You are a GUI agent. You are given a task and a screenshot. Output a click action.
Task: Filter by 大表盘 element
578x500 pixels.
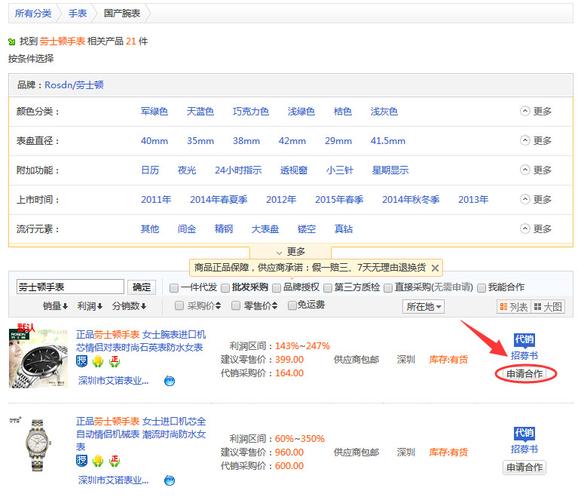point(265,229)
